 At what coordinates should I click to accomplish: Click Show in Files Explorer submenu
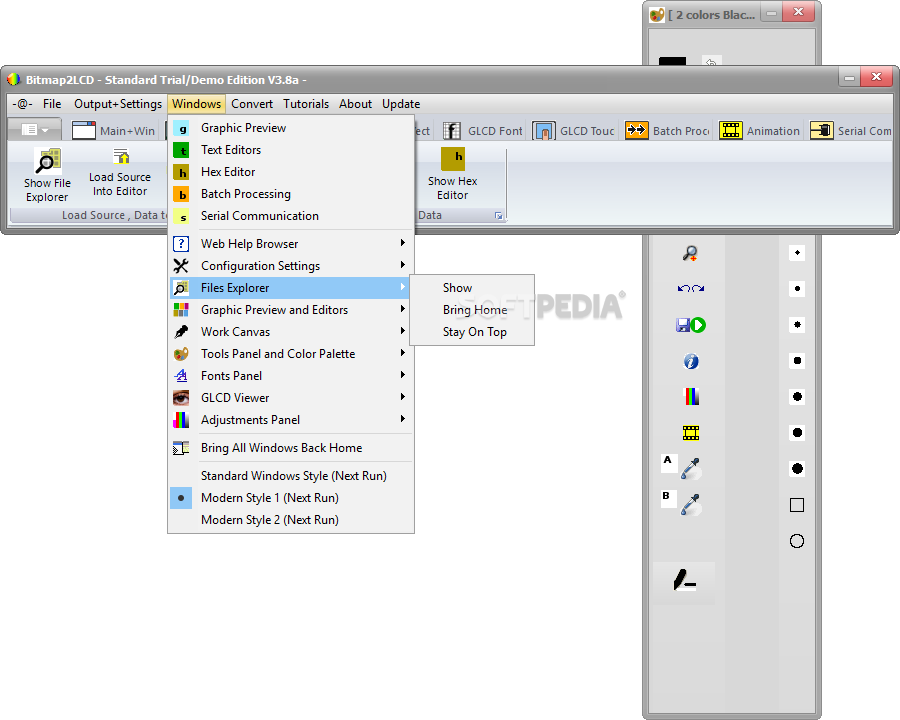tap(472, 288)
